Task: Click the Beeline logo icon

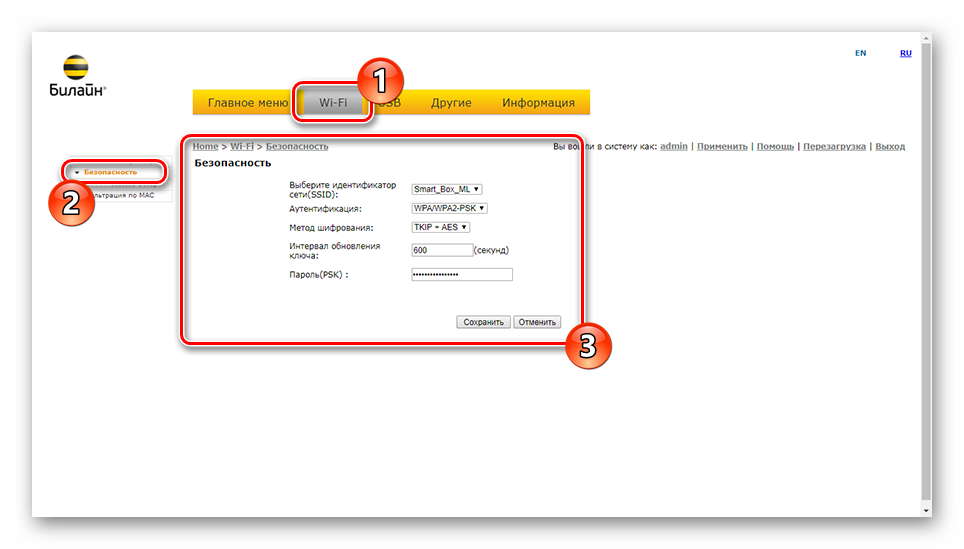Action: click(76, 68)
